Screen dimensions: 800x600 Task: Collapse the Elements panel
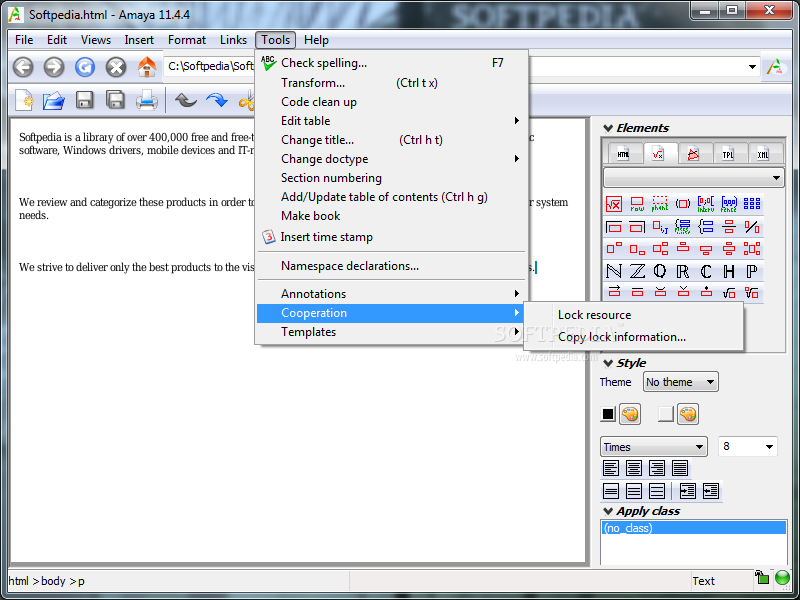click(608, 128)
